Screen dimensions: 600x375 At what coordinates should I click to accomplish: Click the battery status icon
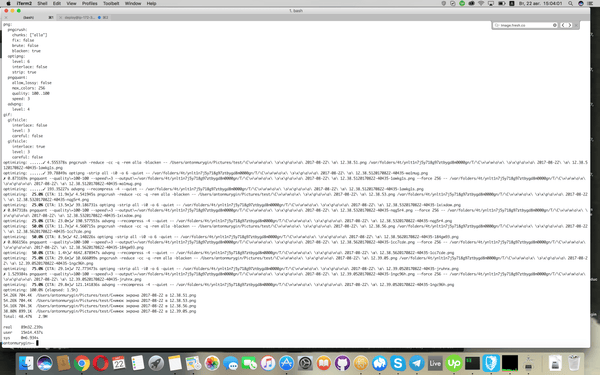tap(501, 3)
